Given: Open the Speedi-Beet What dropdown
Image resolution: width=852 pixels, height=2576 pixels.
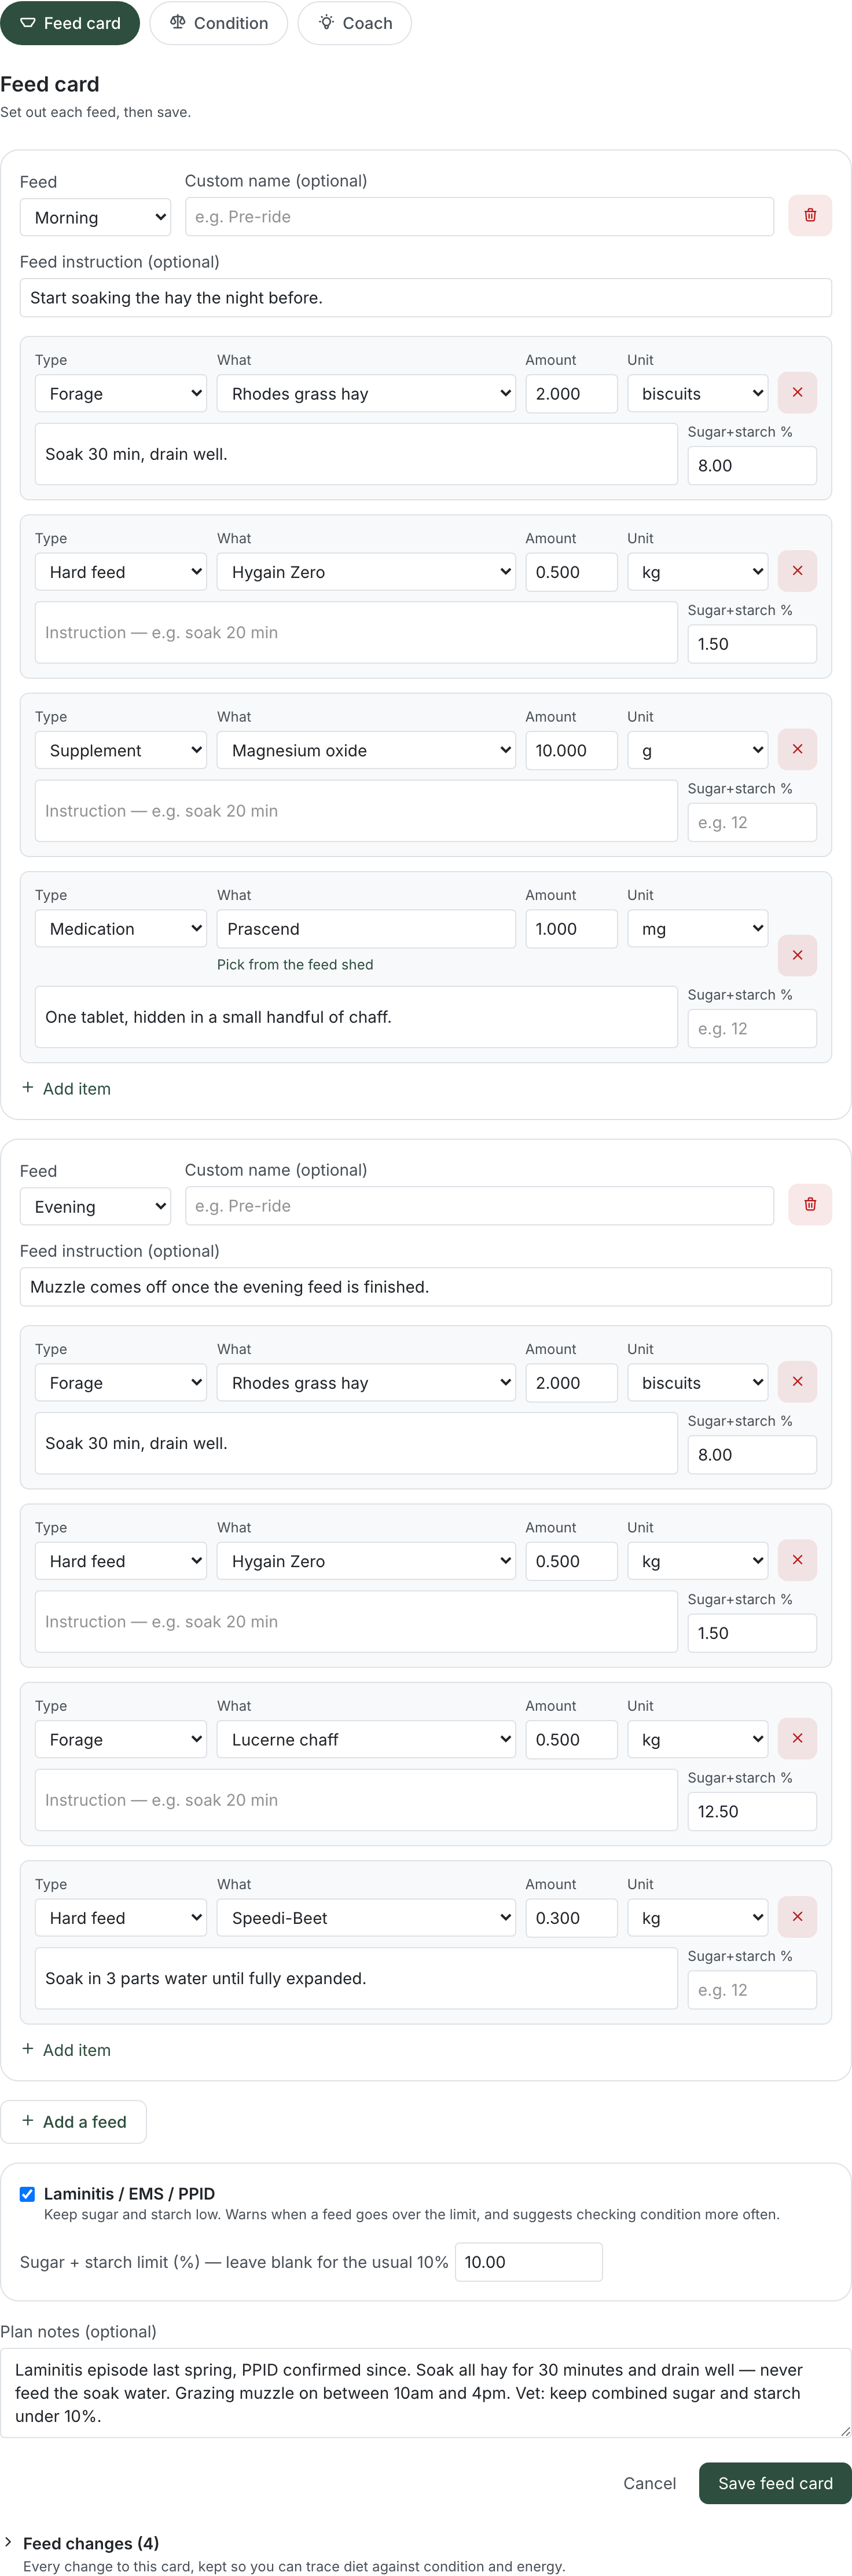Looking at the screenshot, I should click(366, 1918).
